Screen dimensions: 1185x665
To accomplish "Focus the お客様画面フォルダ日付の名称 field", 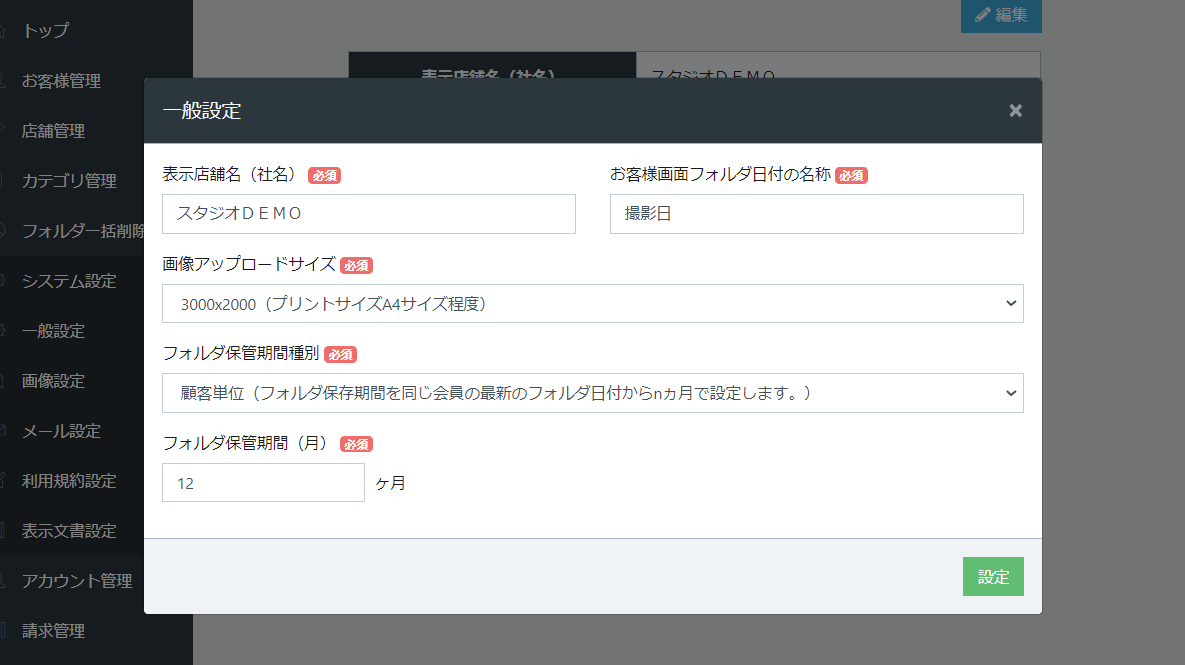I will click(x=816, y=214).
